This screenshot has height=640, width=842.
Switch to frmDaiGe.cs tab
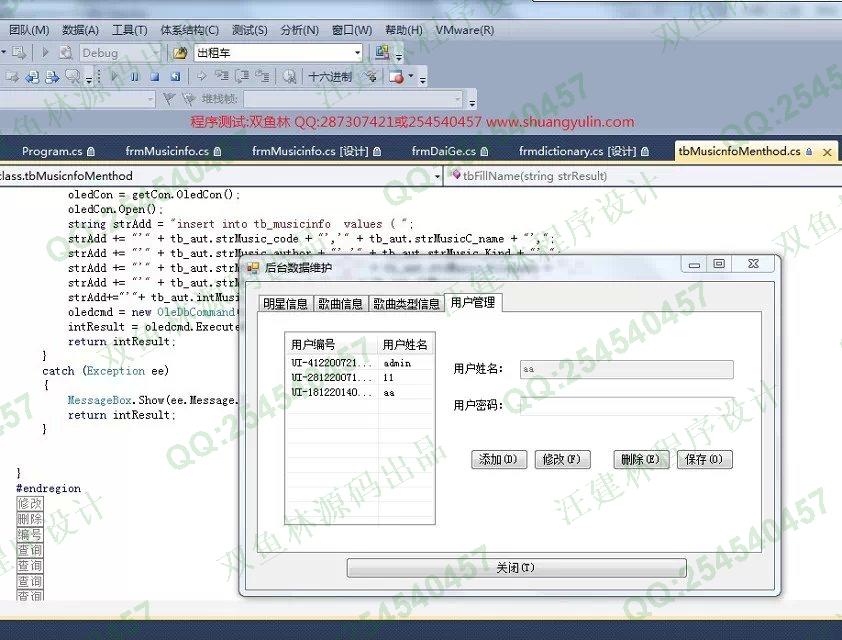click(x=449, y=151)
